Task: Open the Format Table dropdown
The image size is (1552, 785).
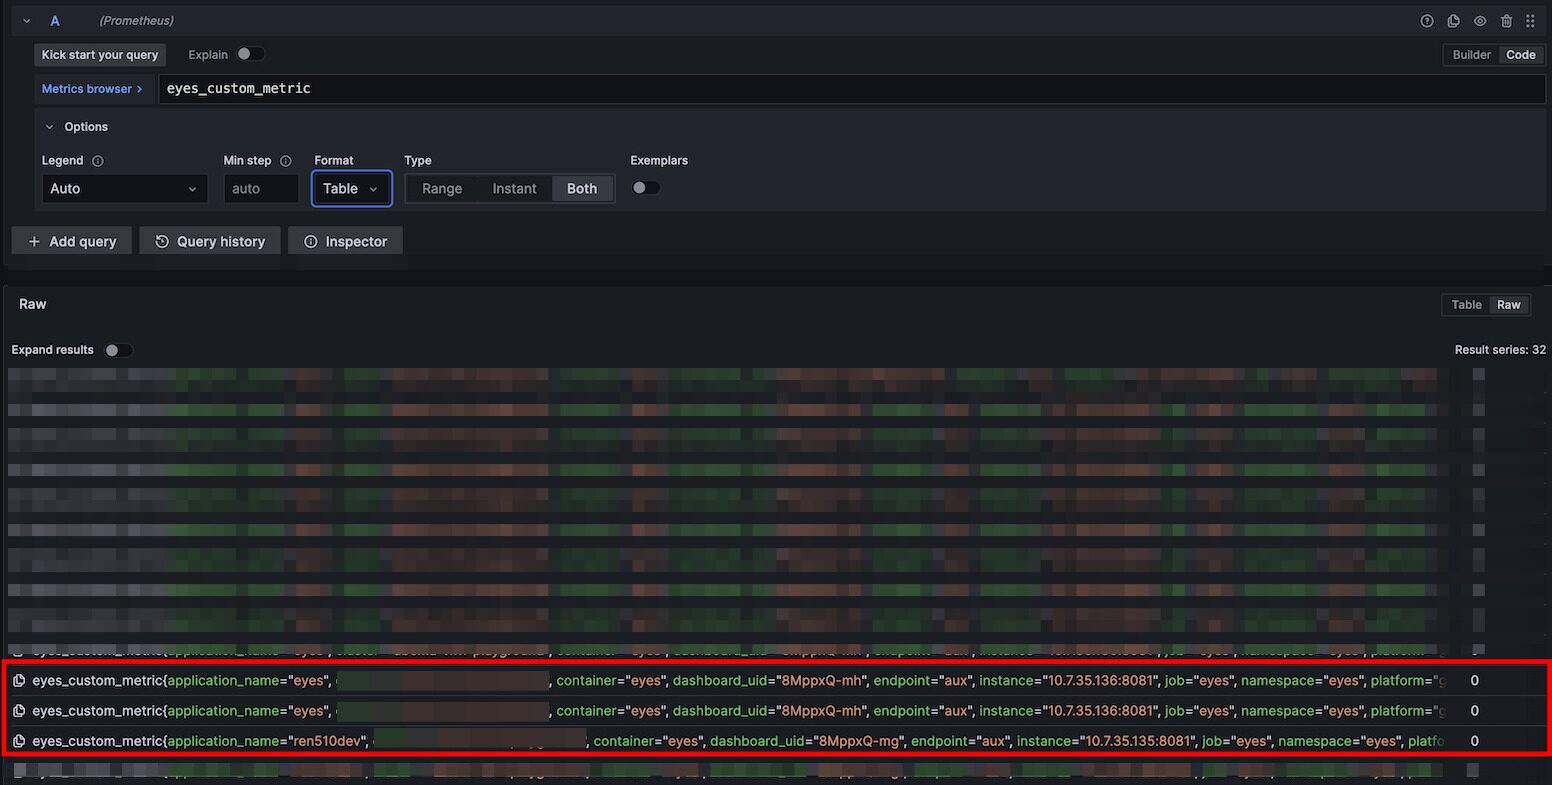Action: pos(351,189)
